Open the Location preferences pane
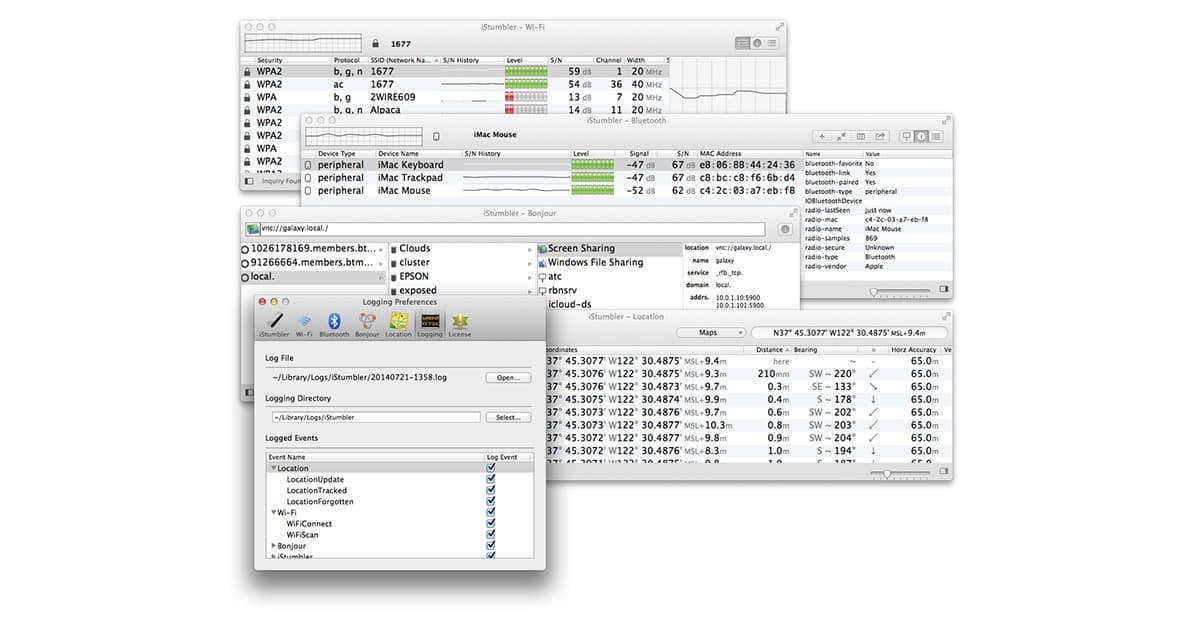 398,324
